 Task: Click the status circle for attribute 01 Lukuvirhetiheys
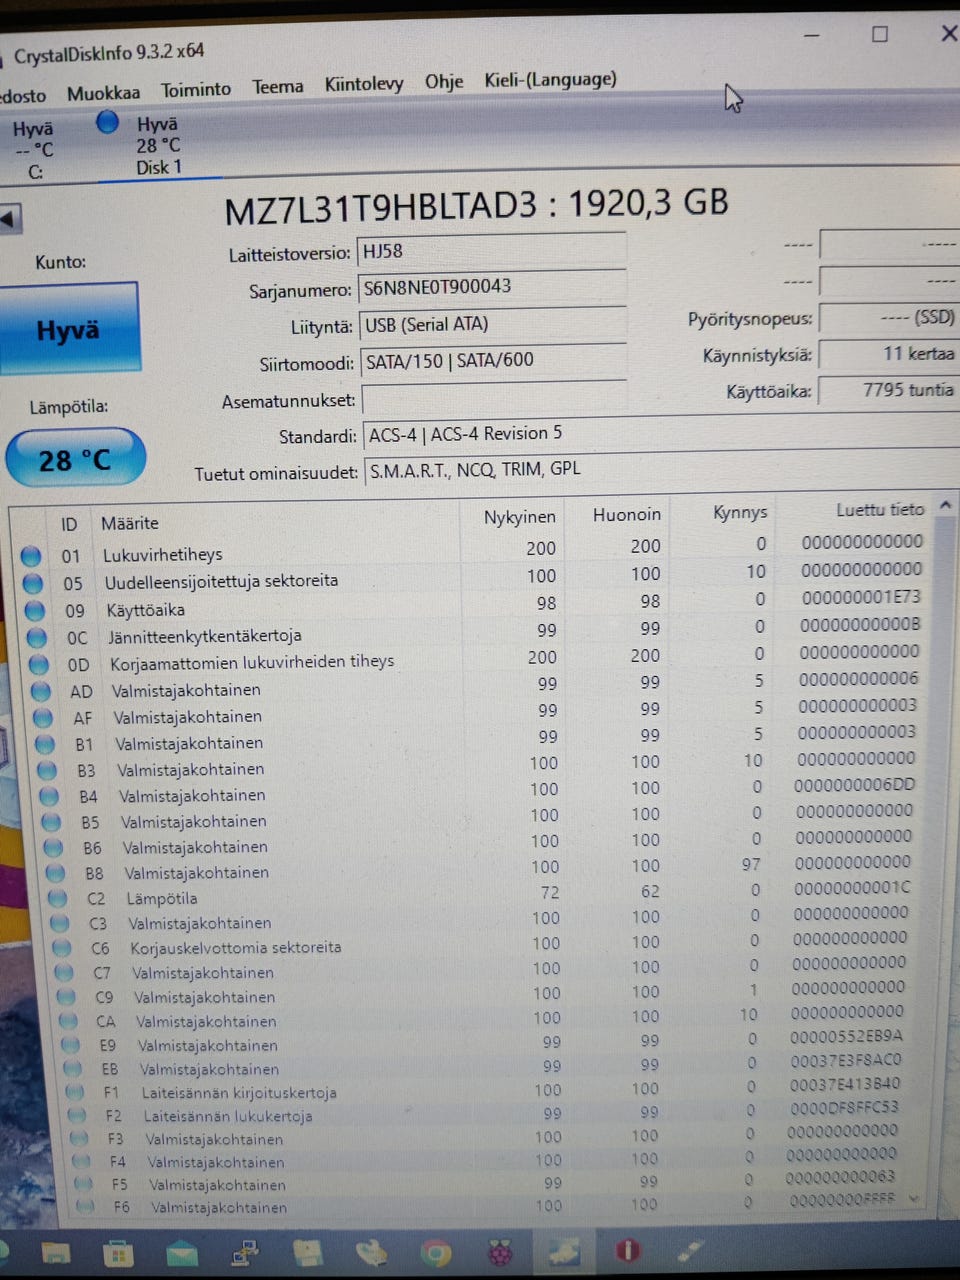click(31, 556)
